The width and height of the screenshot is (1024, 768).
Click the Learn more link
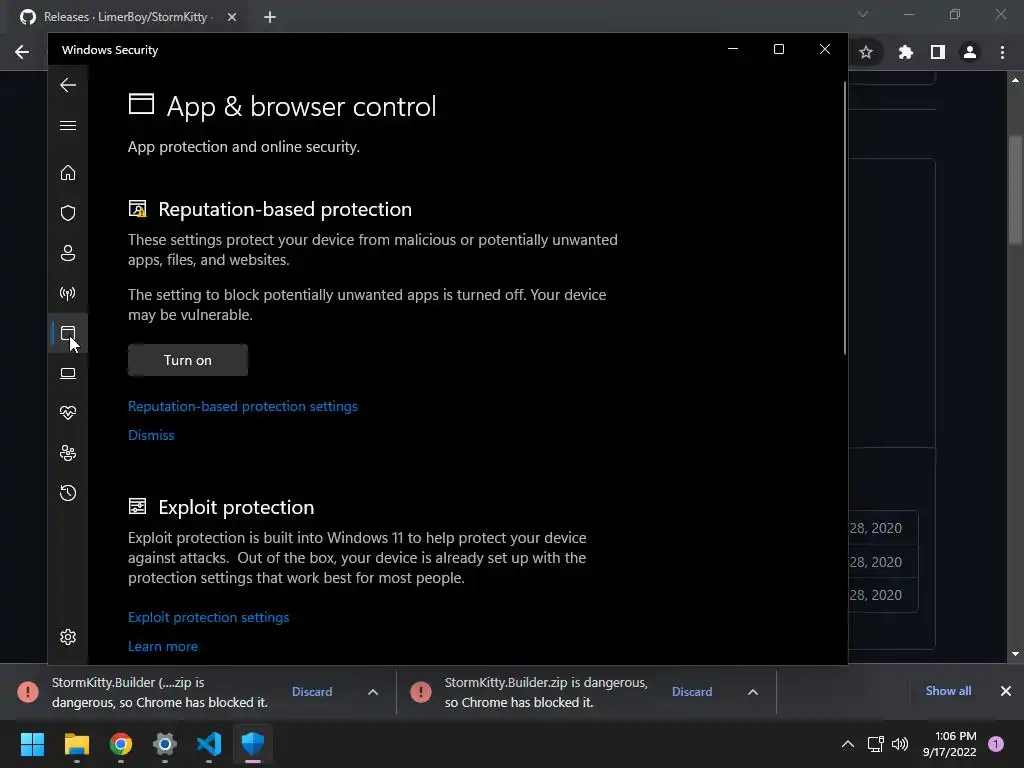coord(163,646)
